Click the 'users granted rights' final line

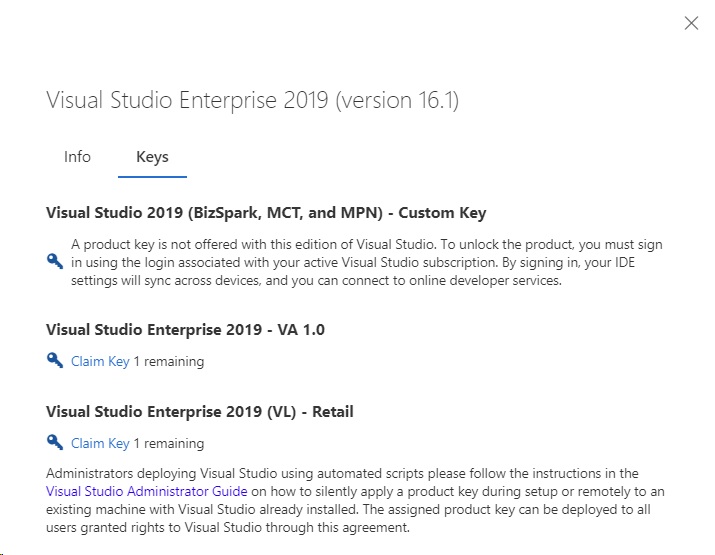(228, 527)
